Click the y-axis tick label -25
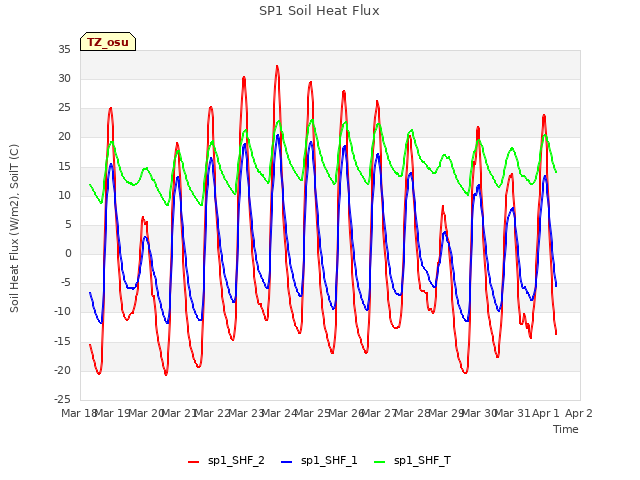 [x=62, y=399]
